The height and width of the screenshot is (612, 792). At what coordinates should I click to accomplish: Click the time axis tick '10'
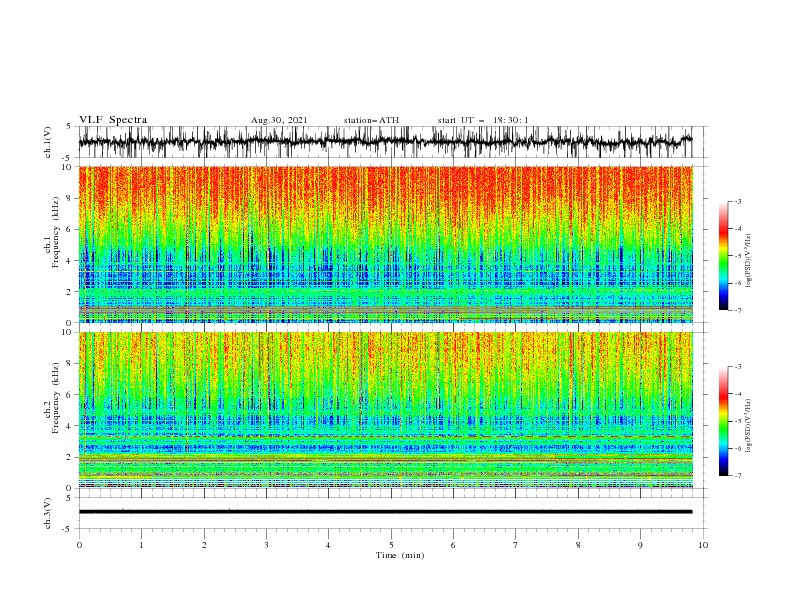[703, 545]
